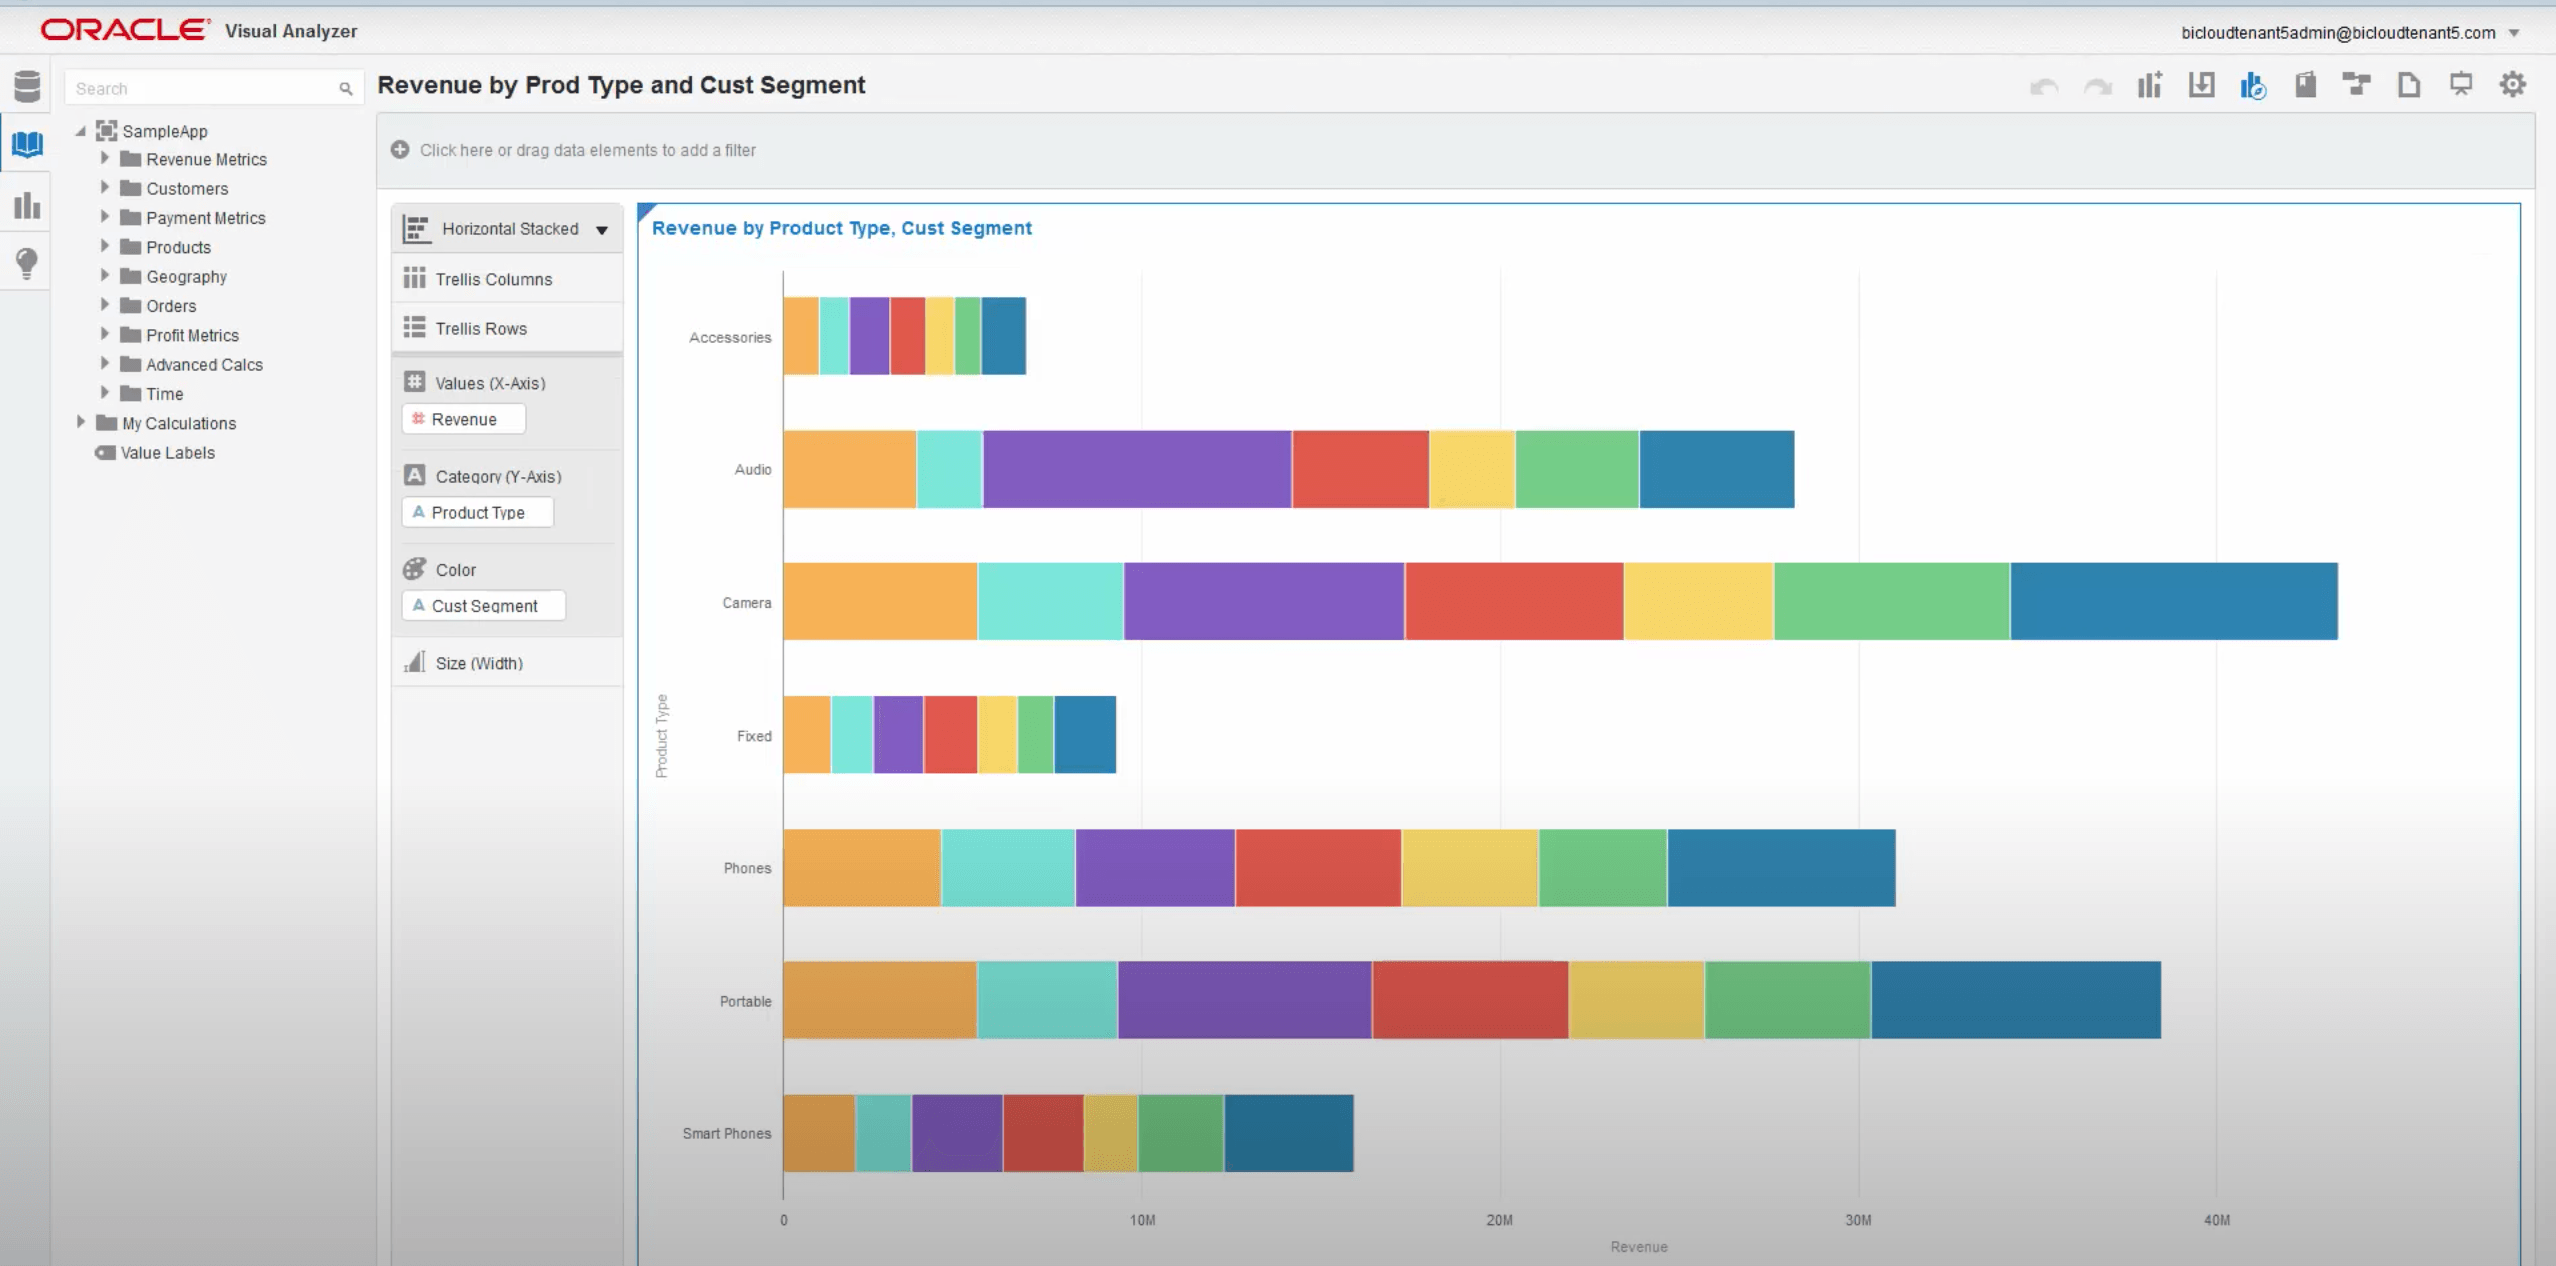Image resolution: width=2556 pixels, height=1266 pixels.
Task: Click the redo arrow icon
Action: 2098,85
